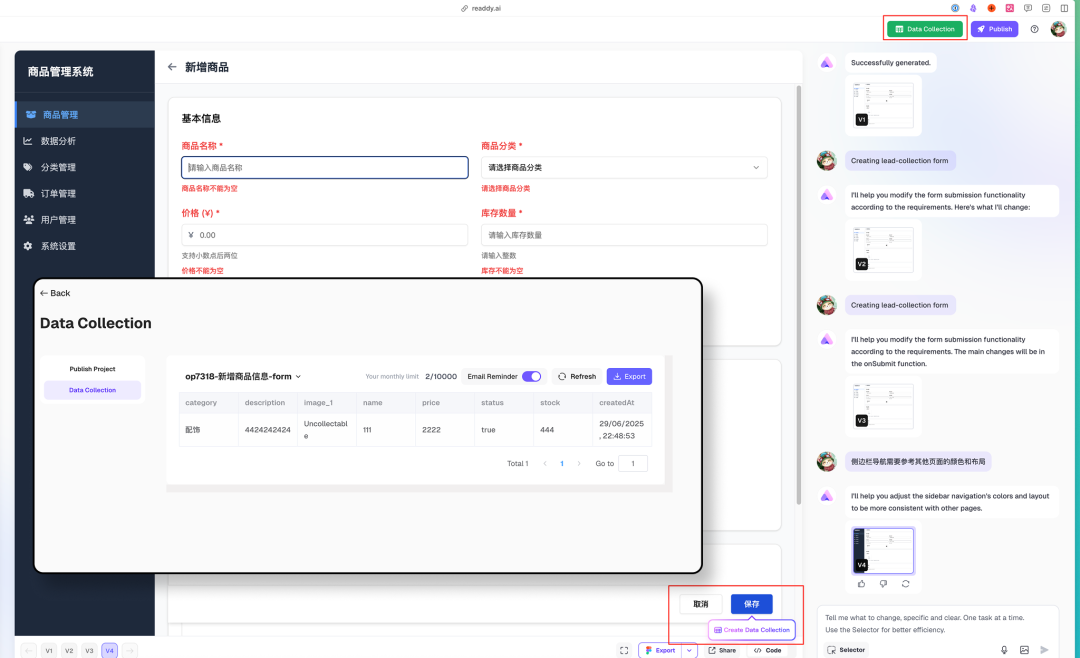Open the user profile avatar top right
This screenshot has height=658, width=1080.
coord(1058,29)
